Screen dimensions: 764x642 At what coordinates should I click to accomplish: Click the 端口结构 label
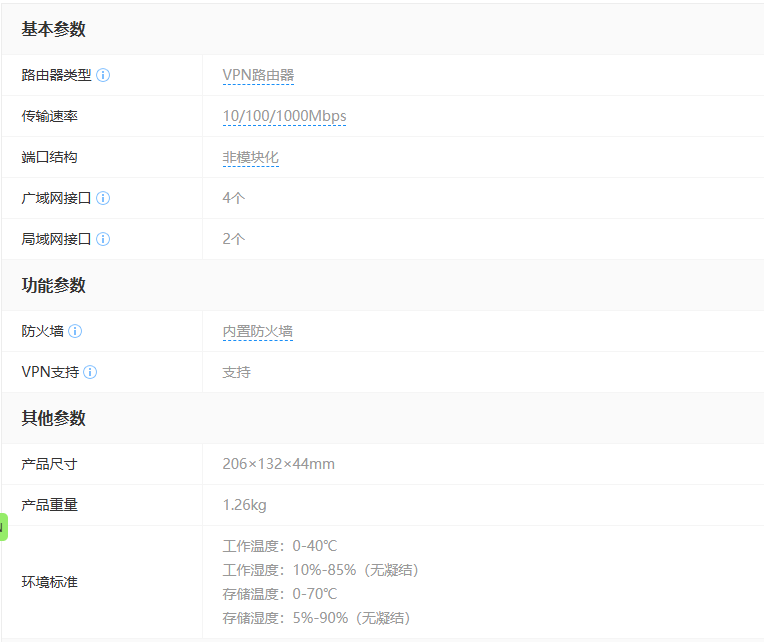coord(50,157)
